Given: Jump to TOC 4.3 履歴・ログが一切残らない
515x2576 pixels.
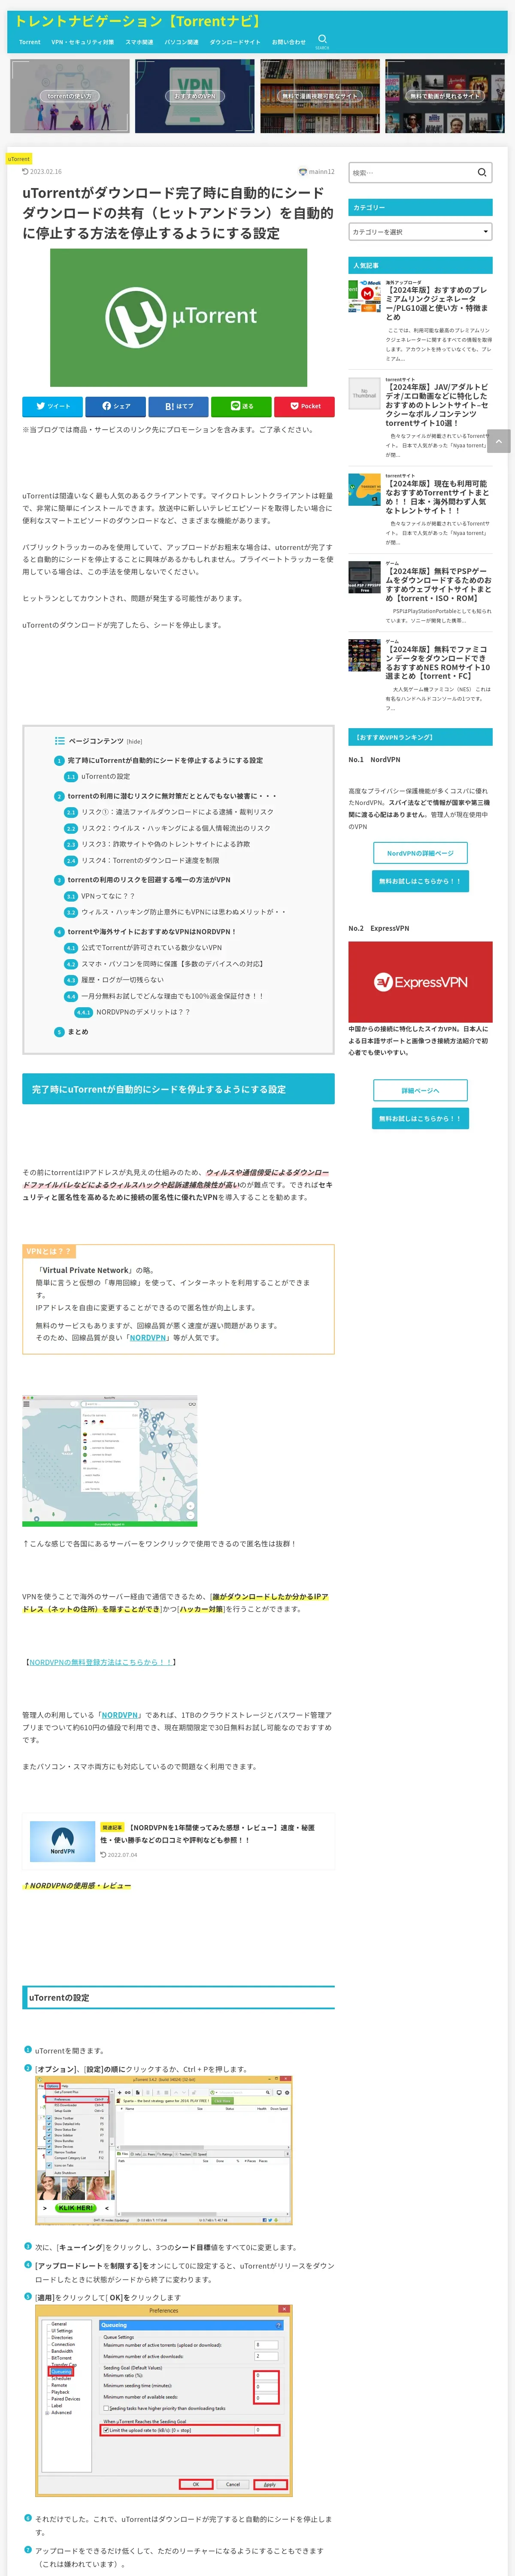Looking at the screenshot, I should tap(122, 980).
